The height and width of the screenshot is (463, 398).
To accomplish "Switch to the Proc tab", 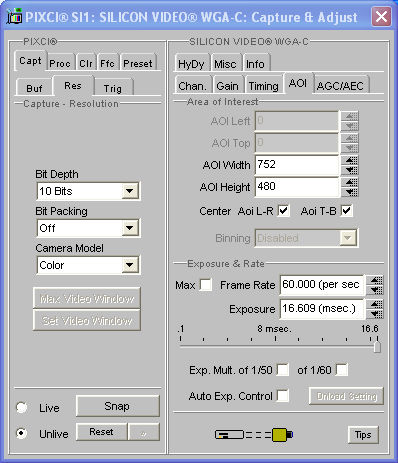I will click(x=60, y=63).
